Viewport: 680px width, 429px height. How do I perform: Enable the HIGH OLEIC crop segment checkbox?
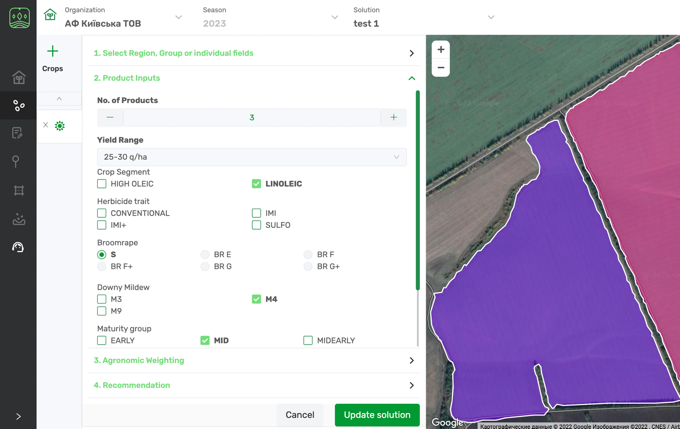[x=102, y=184]
